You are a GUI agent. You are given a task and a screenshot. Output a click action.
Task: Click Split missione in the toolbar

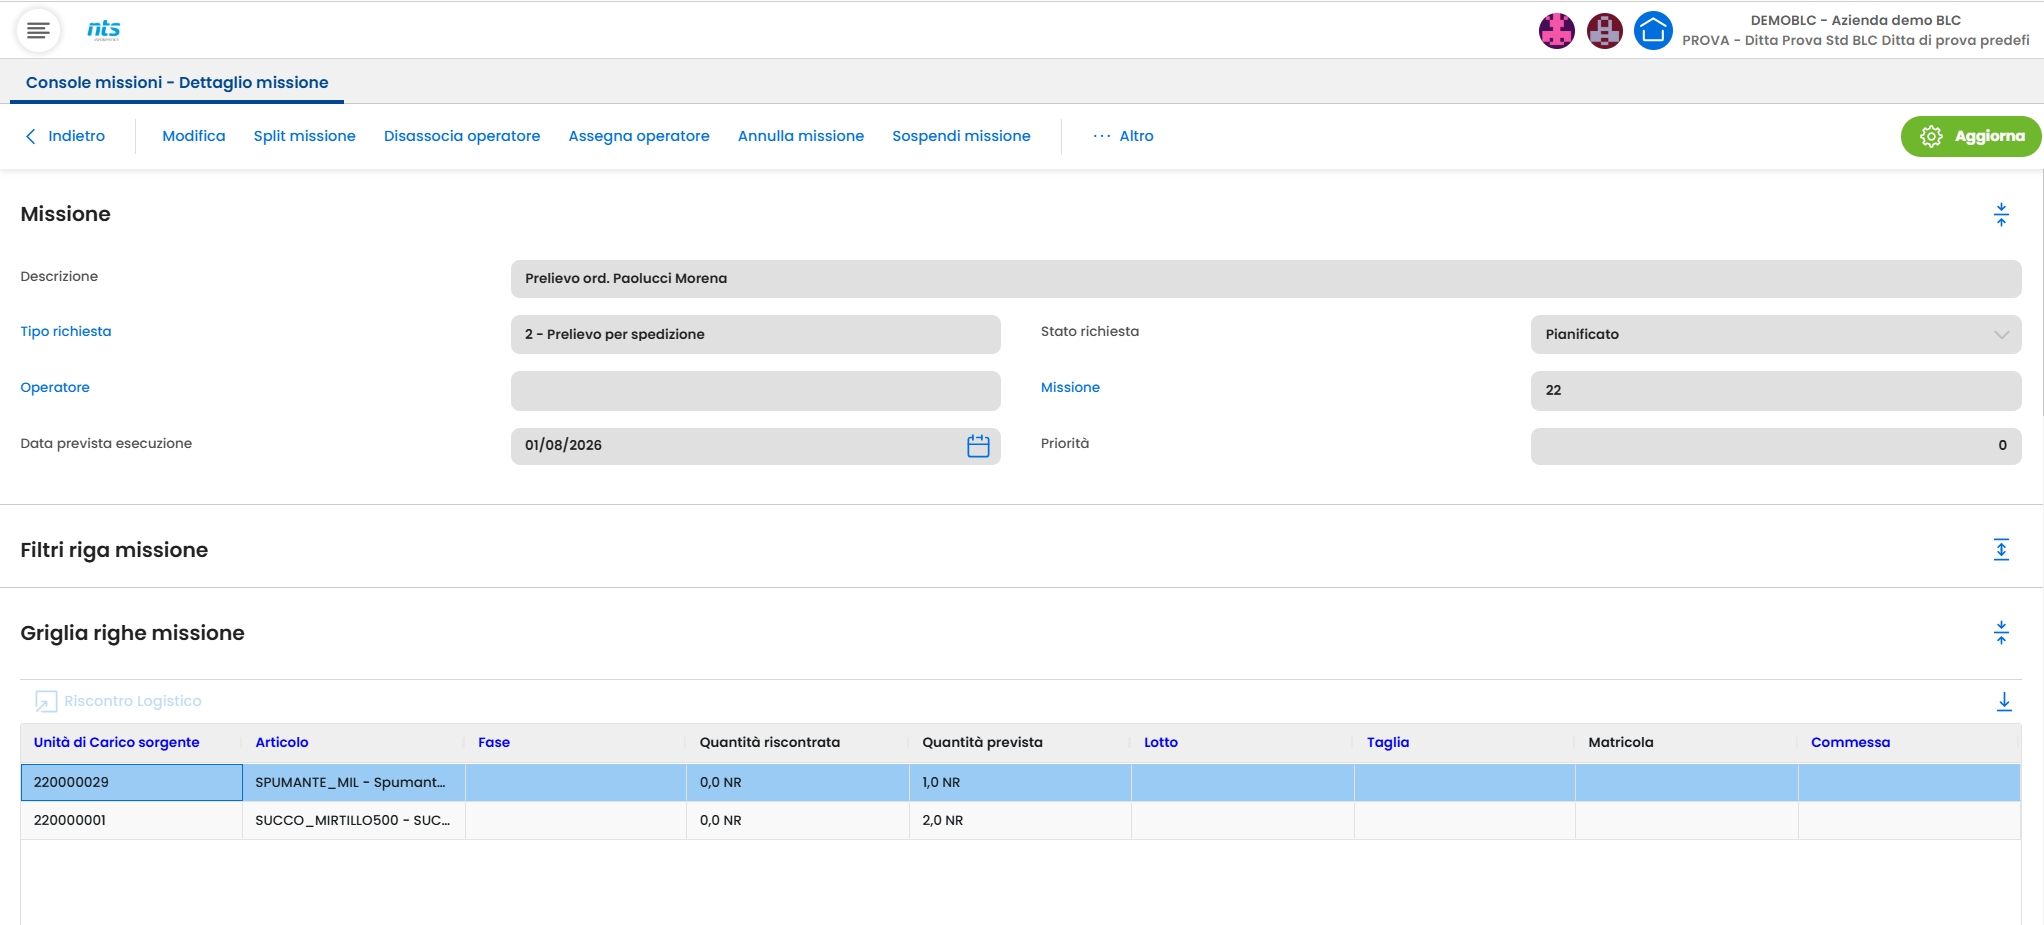pos(304,136)
